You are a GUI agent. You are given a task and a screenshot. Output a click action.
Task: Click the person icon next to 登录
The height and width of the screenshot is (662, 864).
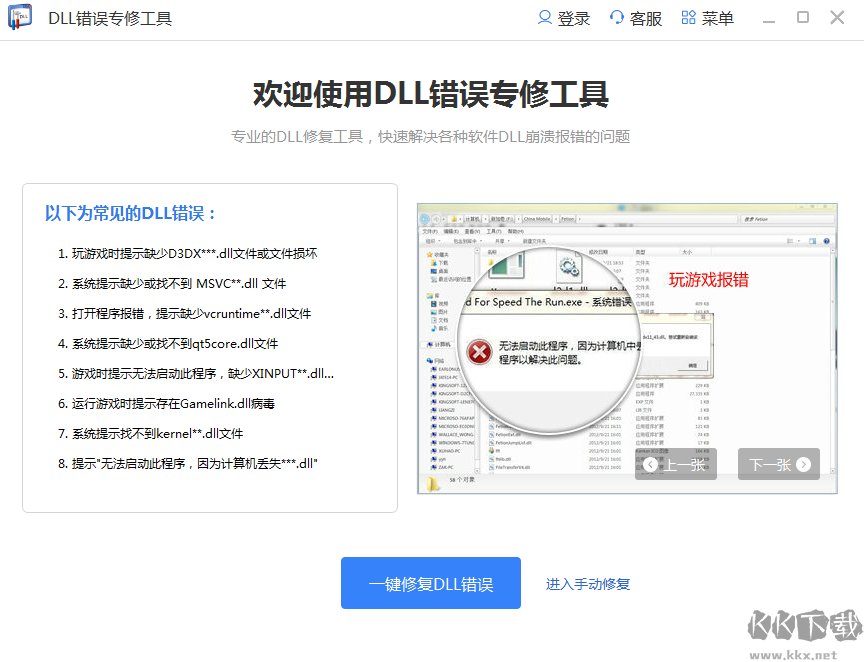click(x=543, y=17)
